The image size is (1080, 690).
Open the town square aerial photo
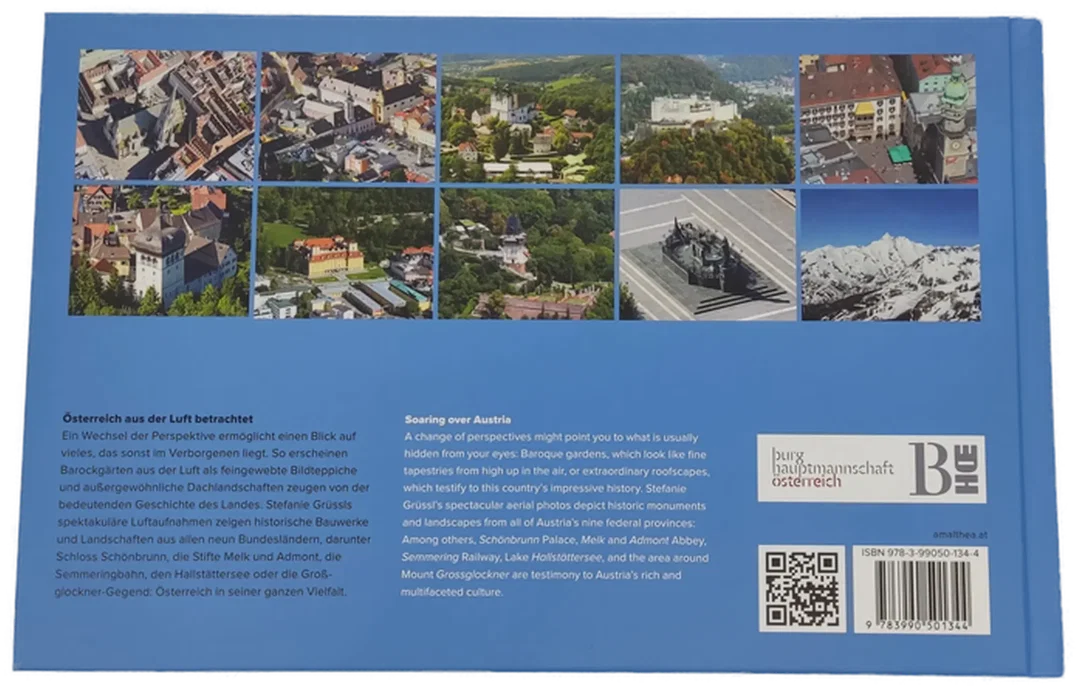tap(349, 117)
